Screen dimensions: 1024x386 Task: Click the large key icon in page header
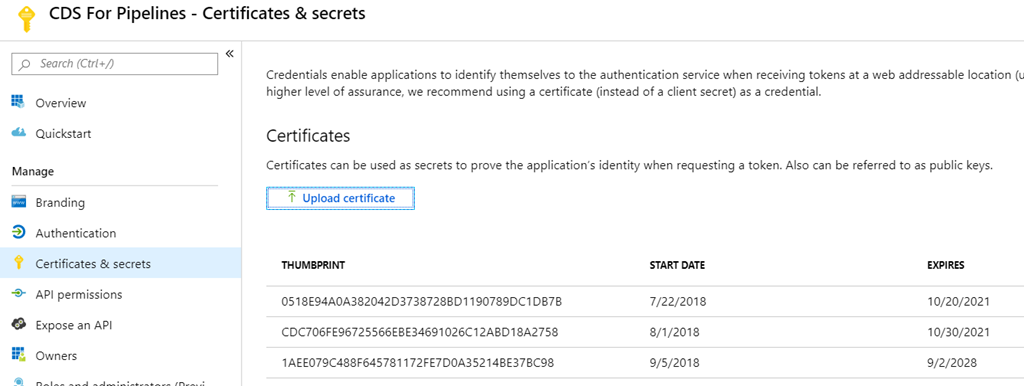25,20
